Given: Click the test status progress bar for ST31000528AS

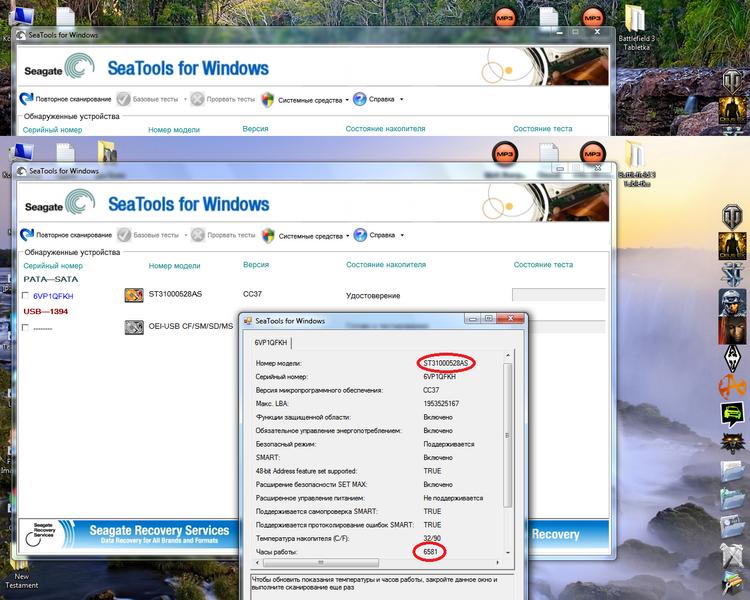Looking at the screenshot, I should (x=559, y=294).
